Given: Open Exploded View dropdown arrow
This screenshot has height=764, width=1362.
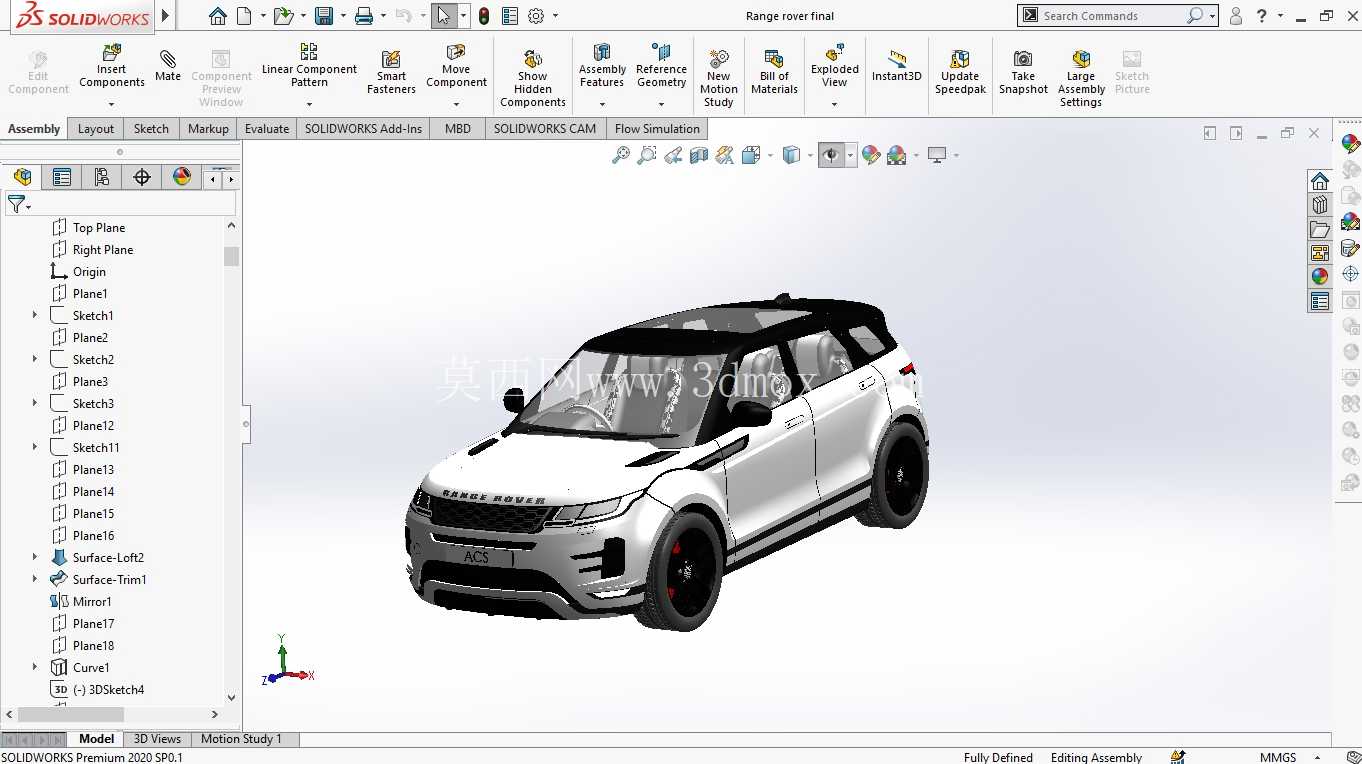Looking at the screenshot, I should coord(835,104).
